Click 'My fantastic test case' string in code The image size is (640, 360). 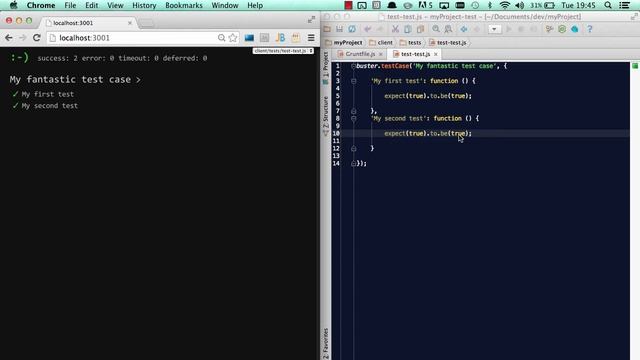(x=454, y=66)
